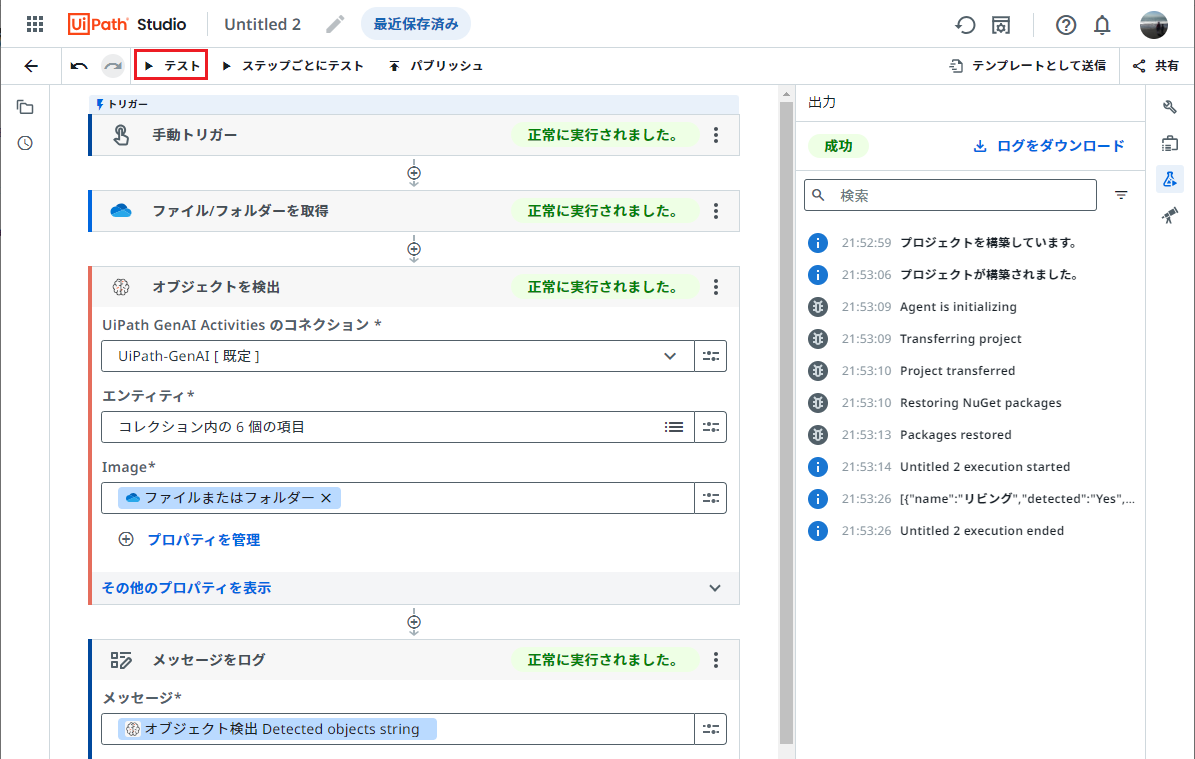Open the history clock icon in left sidebar
The width and height of the screenshot is (1195, 759).
[25, 143]
